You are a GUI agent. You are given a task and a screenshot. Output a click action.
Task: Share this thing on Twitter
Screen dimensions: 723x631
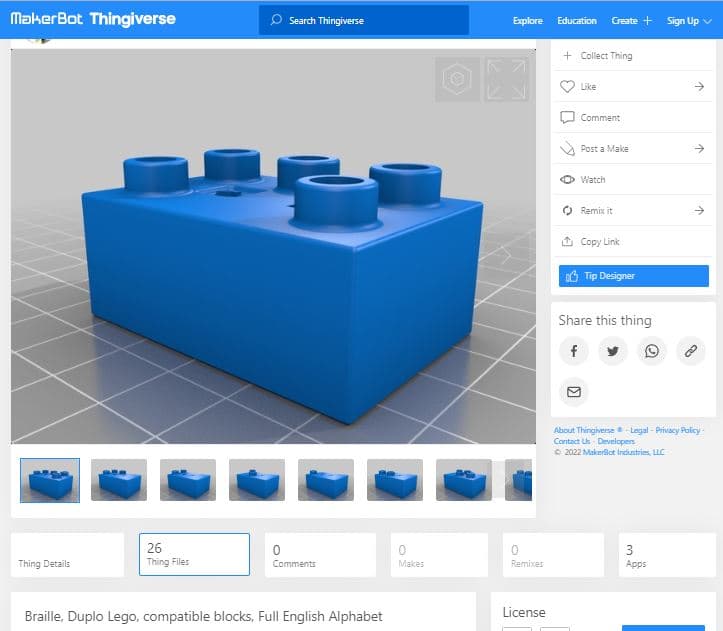[613, 351]
